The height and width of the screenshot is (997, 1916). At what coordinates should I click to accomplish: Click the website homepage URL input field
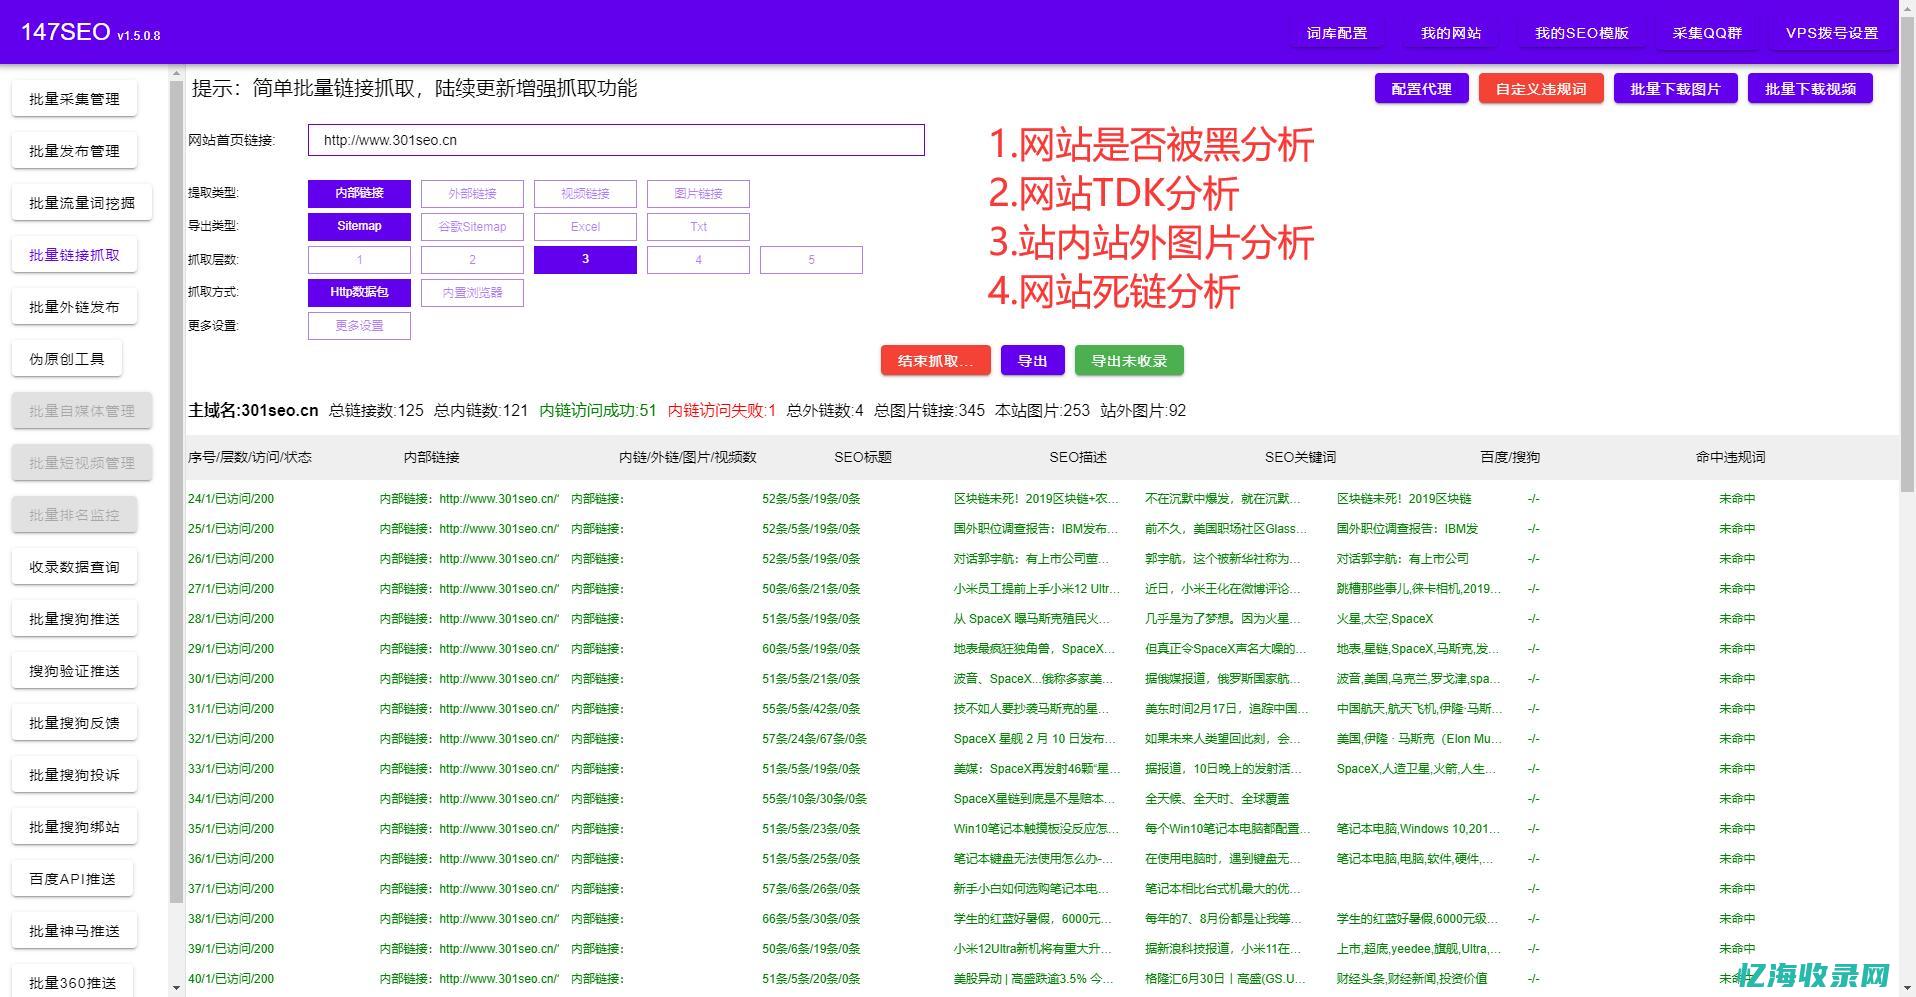coord(615,140)
